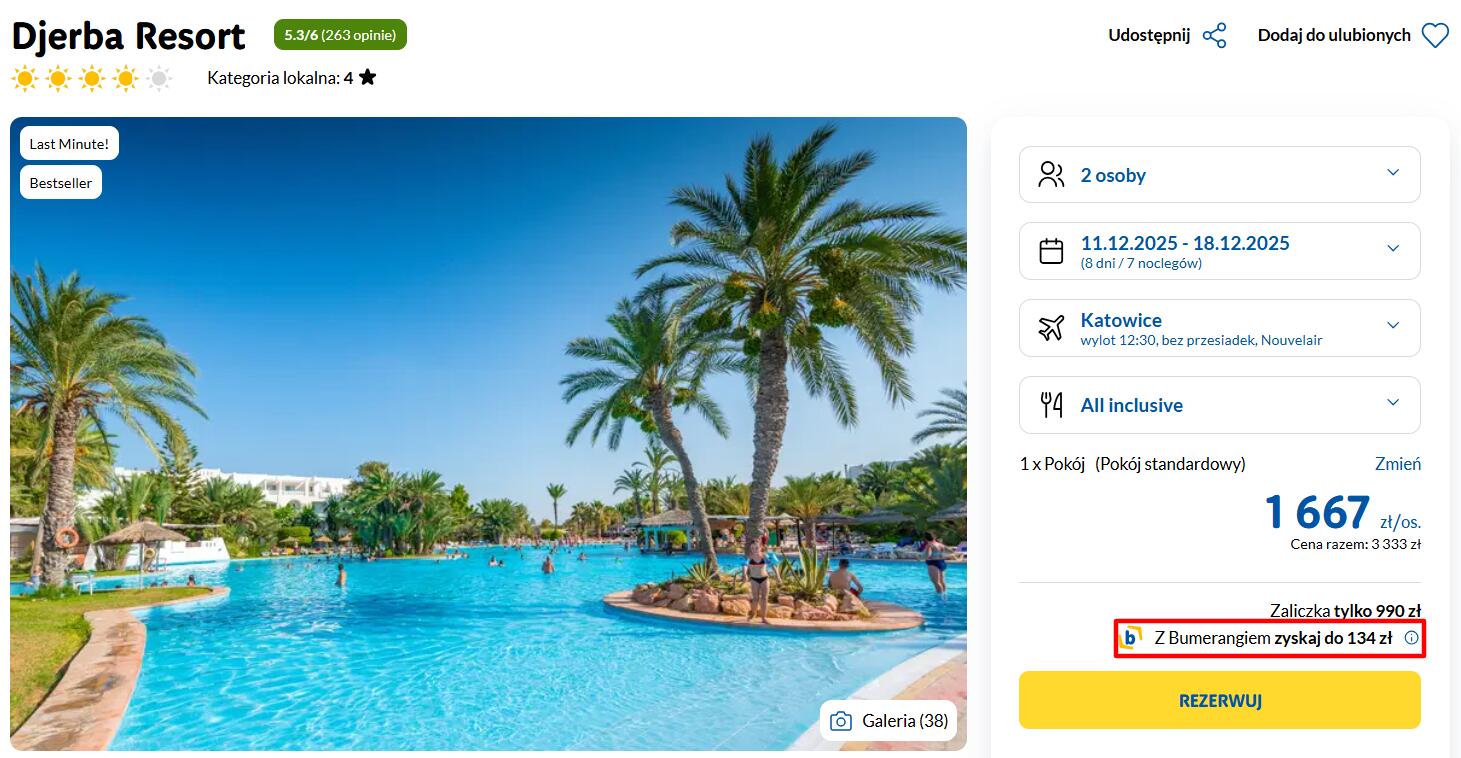Click the Last Minute! tag on photo
1461x758 pixels.
click(69, 144)
